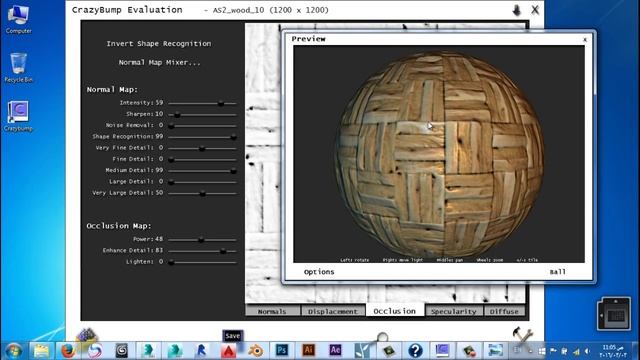The height and width of the screenshot is (360, 640).
Task: Click the Lighten slider handle
Action: [x=171, y=262]
